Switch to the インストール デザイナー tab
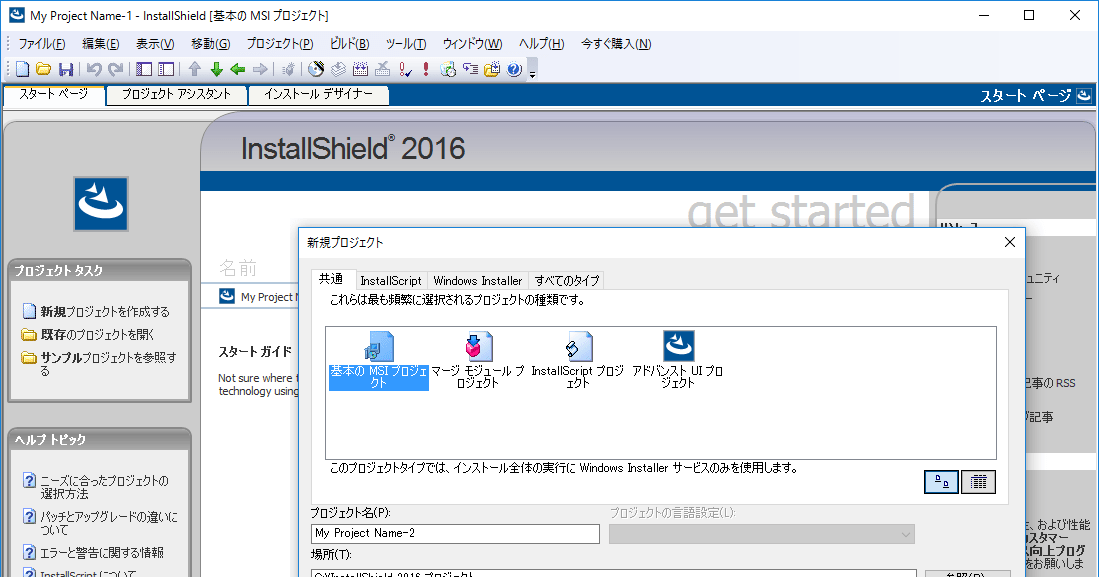 [x=318, y=95]
